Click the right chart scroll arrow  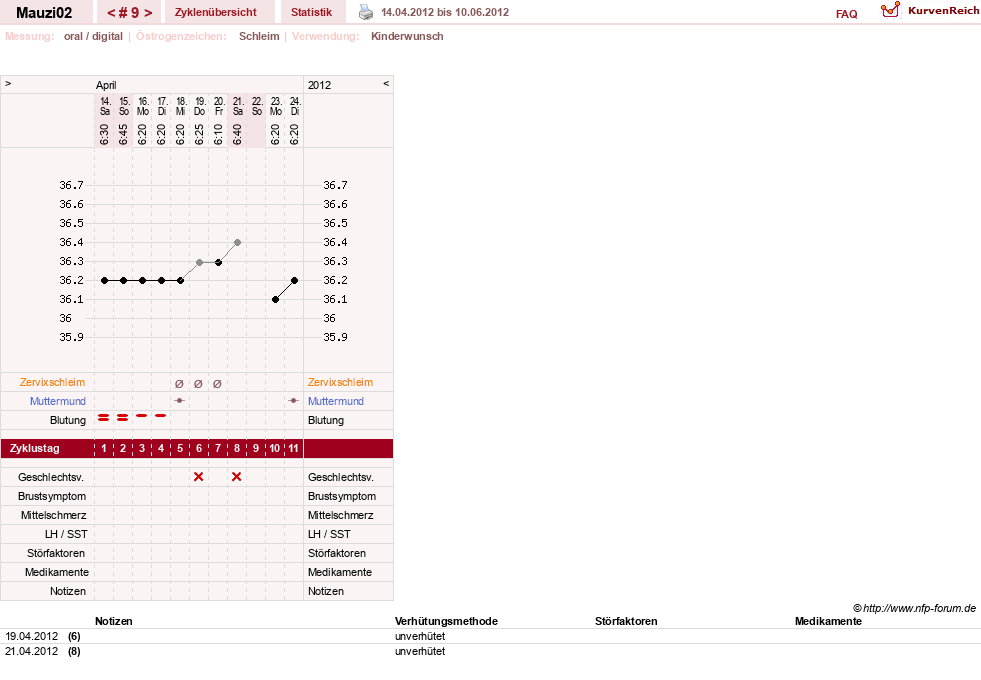(x=386, y=83)
